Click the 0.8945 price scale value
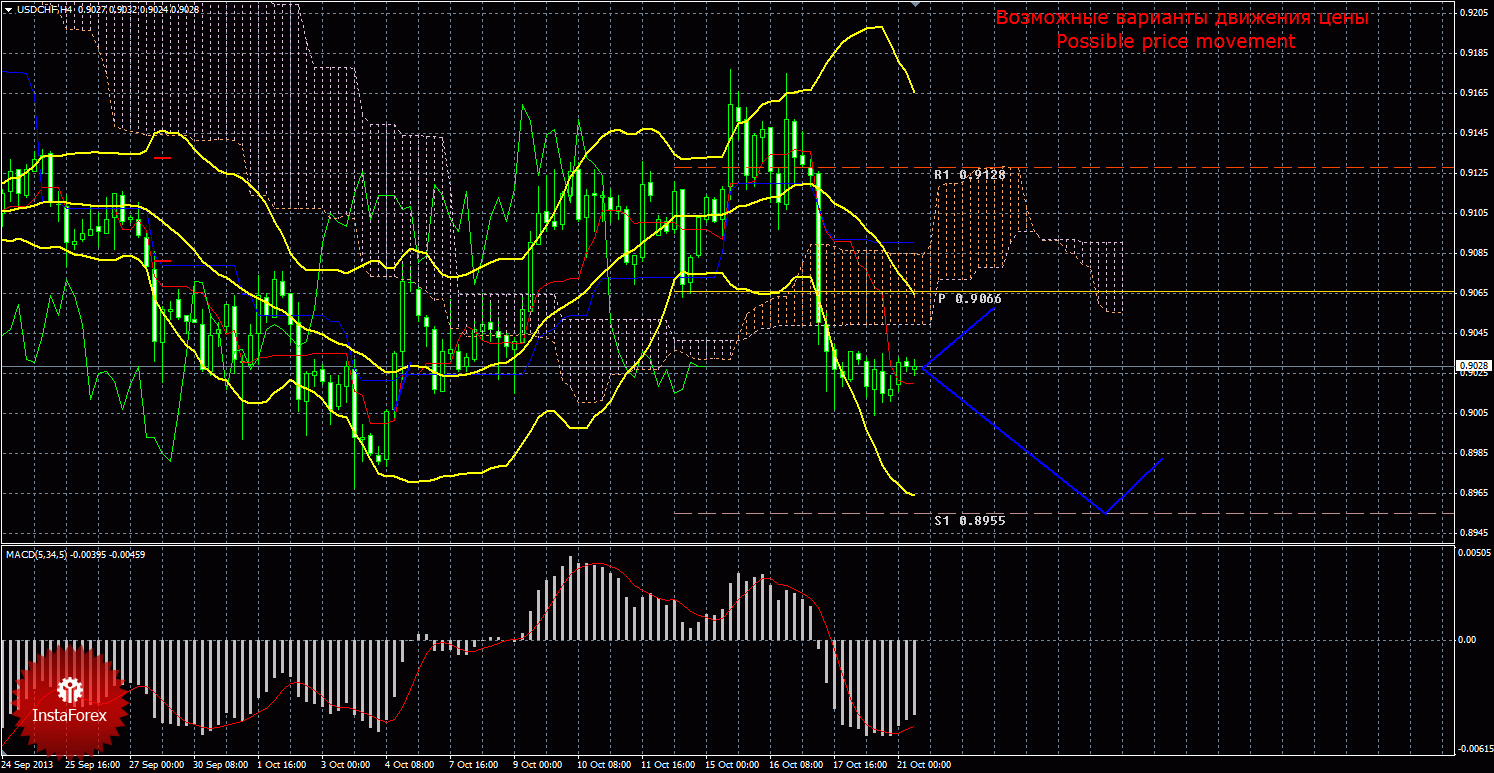Image resolution: width=1494 pixels, height=773 pixels. coord(1473,533)
